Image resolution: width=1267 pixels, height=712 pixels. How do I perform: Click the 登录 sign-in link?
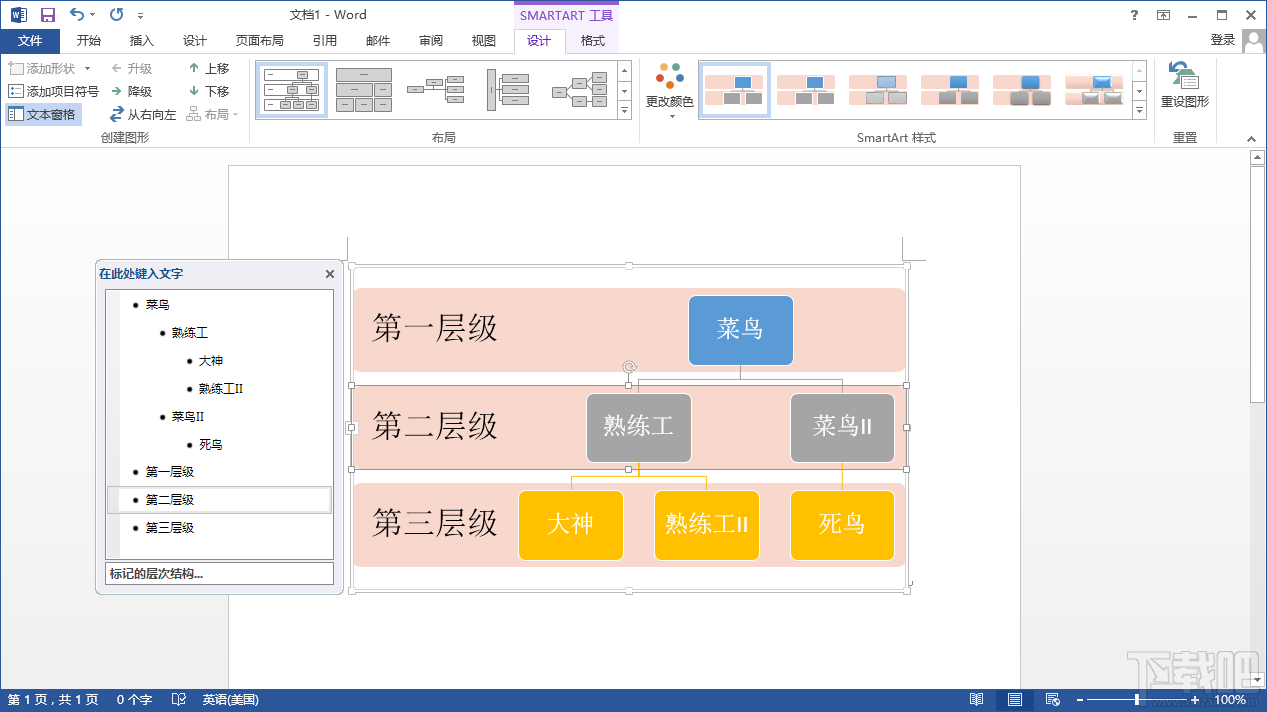pyautogui.click(x=1222, y=40)
